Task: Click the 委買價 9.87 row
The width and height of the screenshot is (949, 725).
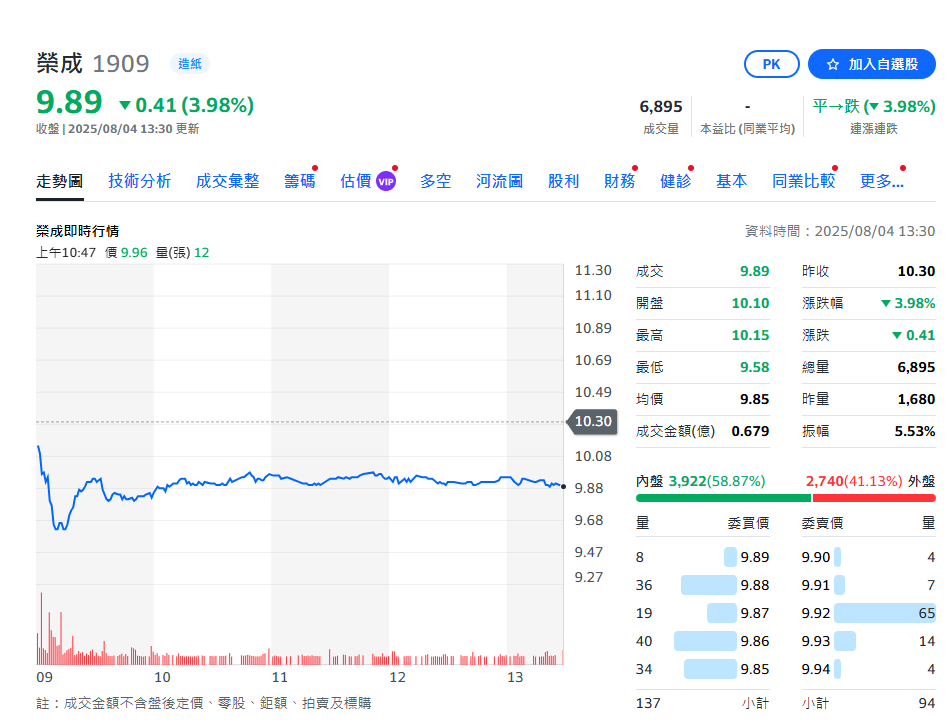Action: click(703, 613)
